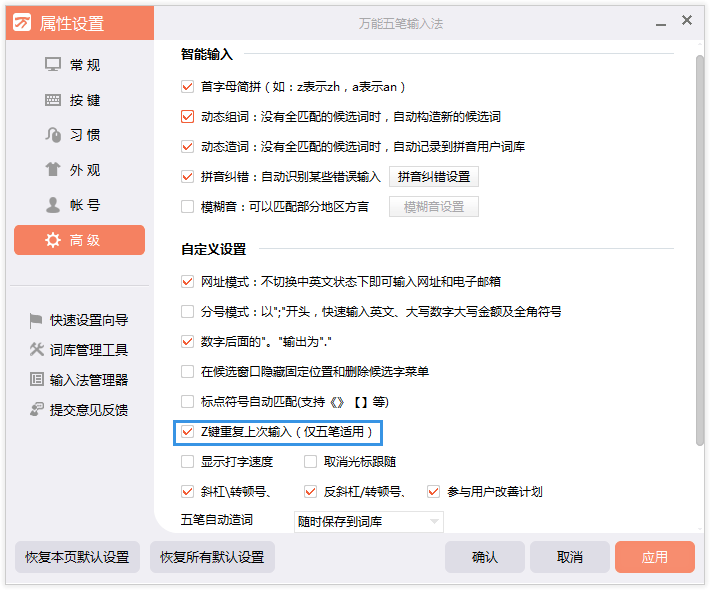Click the 拼音纠错设置 button
The height and width of the screenshot is (590, 710).
(x=433, y=177)
